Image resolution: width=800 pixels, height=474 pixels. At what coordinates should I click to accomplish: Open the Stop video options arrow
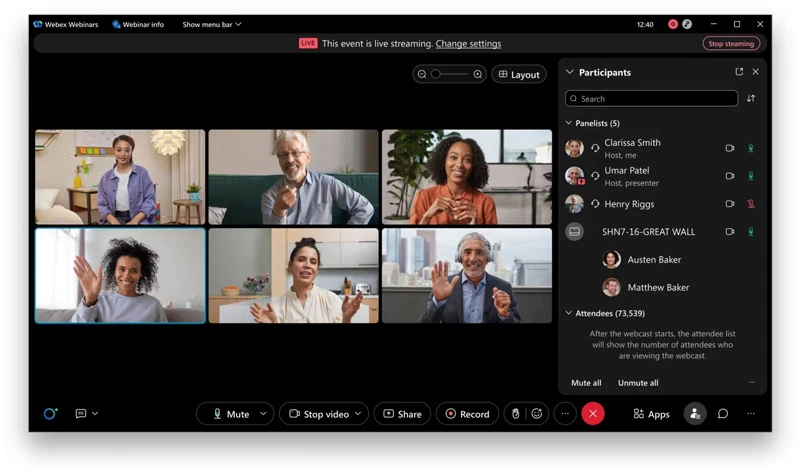(358, 414)
